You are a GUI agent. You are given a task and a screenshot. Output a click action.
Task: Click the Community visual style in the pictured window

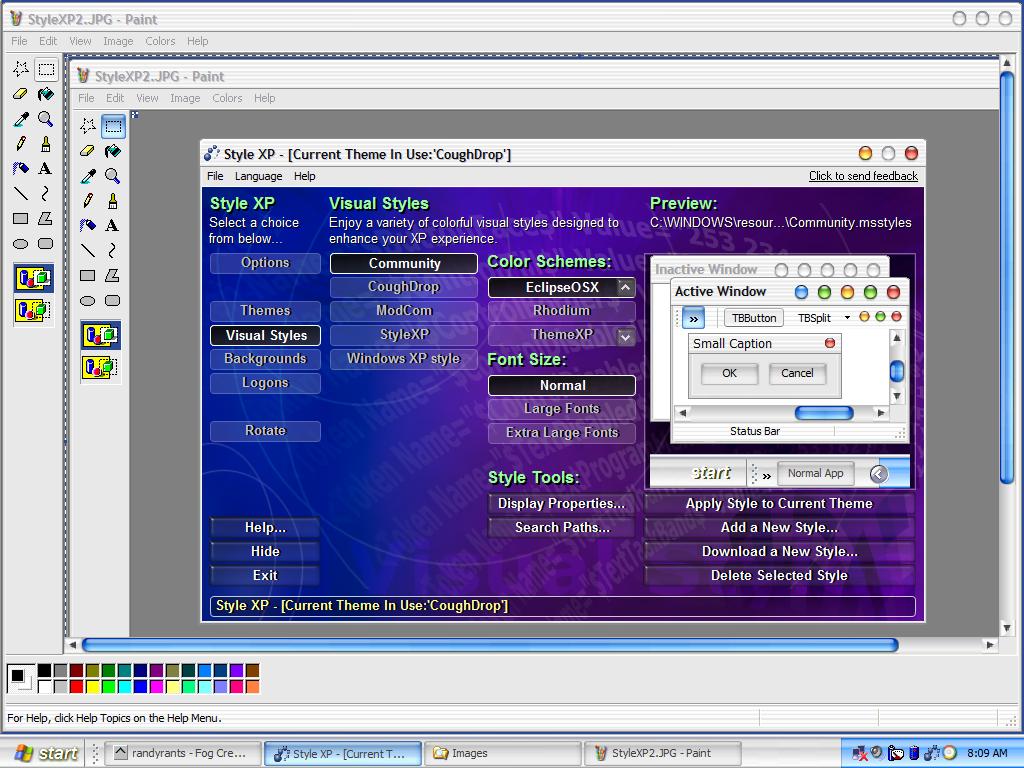click(404, 263)
